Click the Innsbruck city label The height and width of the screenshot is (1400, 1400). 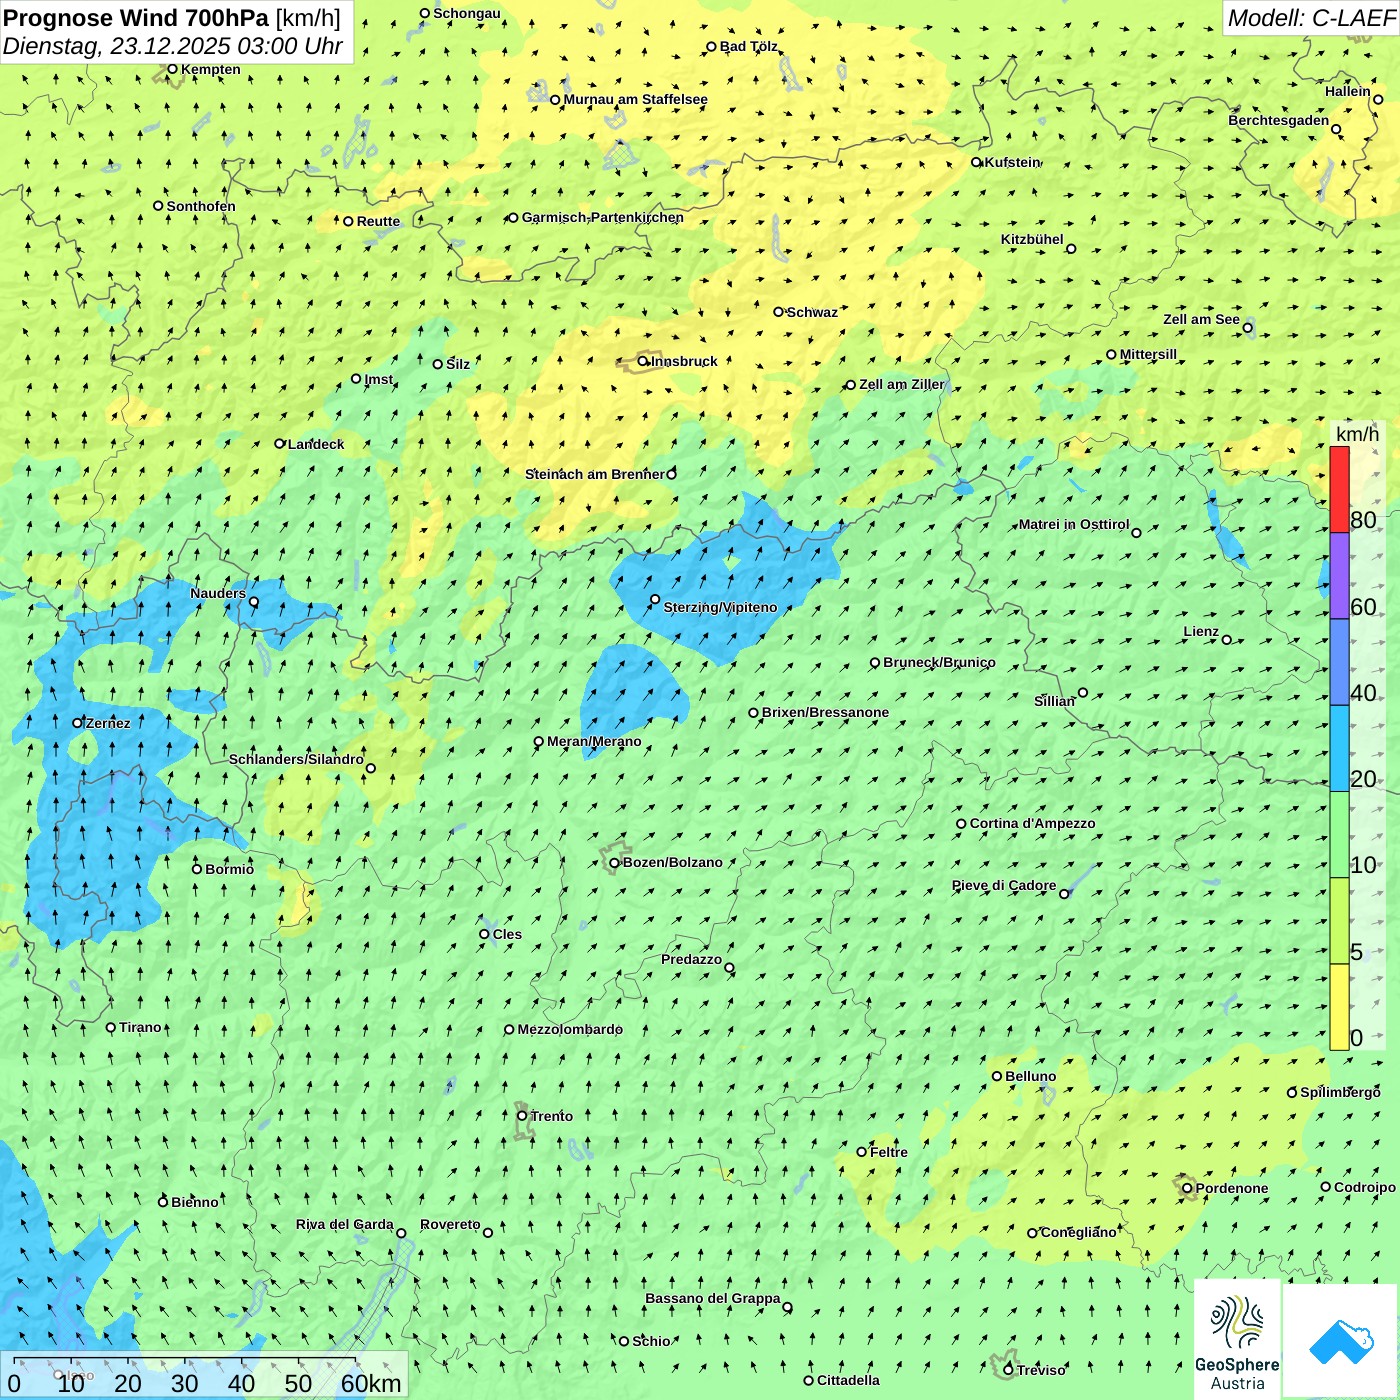pos(684,361)
